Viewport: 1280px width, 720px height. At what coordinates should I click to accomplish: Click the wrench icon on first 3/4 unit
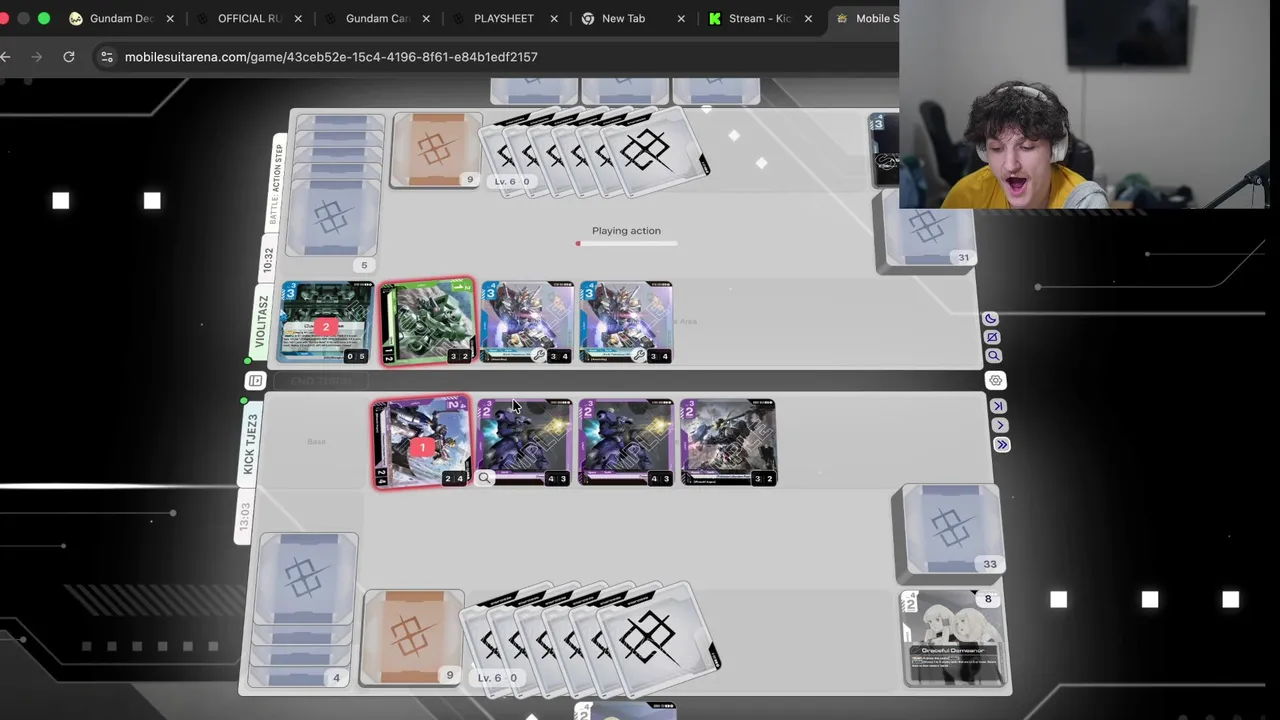539,356
